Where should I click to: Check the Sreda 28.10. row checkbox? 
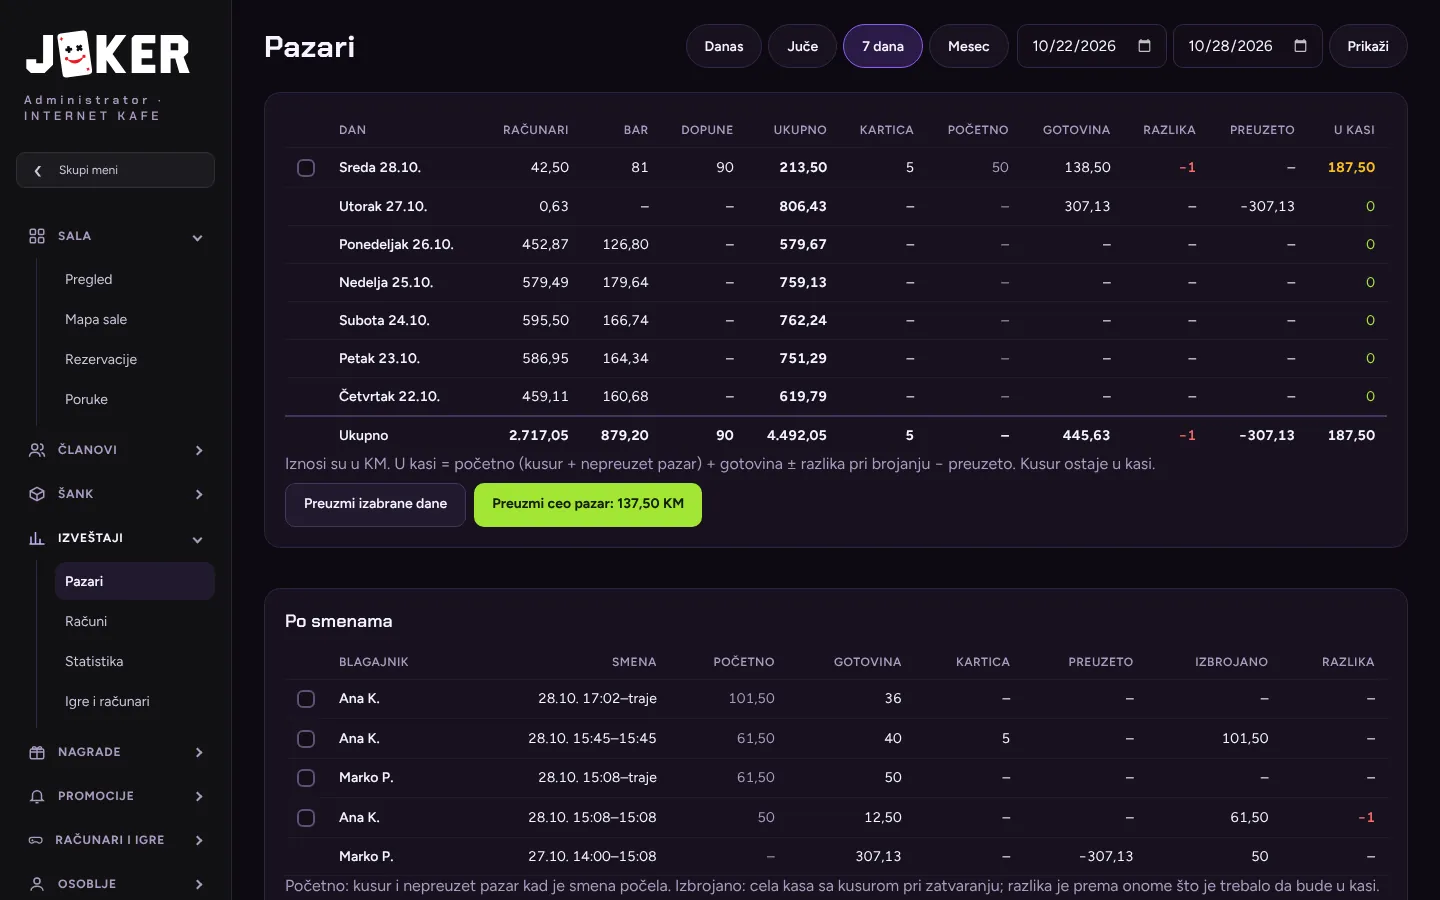pyautogui.click(x=306, y=168)
